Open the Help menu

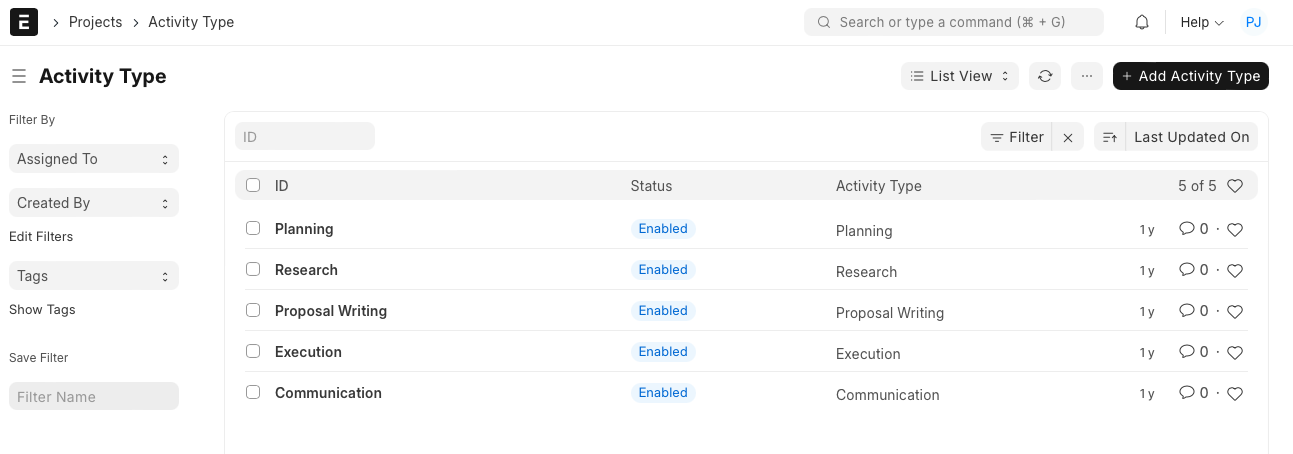[x=1201, y=22]
